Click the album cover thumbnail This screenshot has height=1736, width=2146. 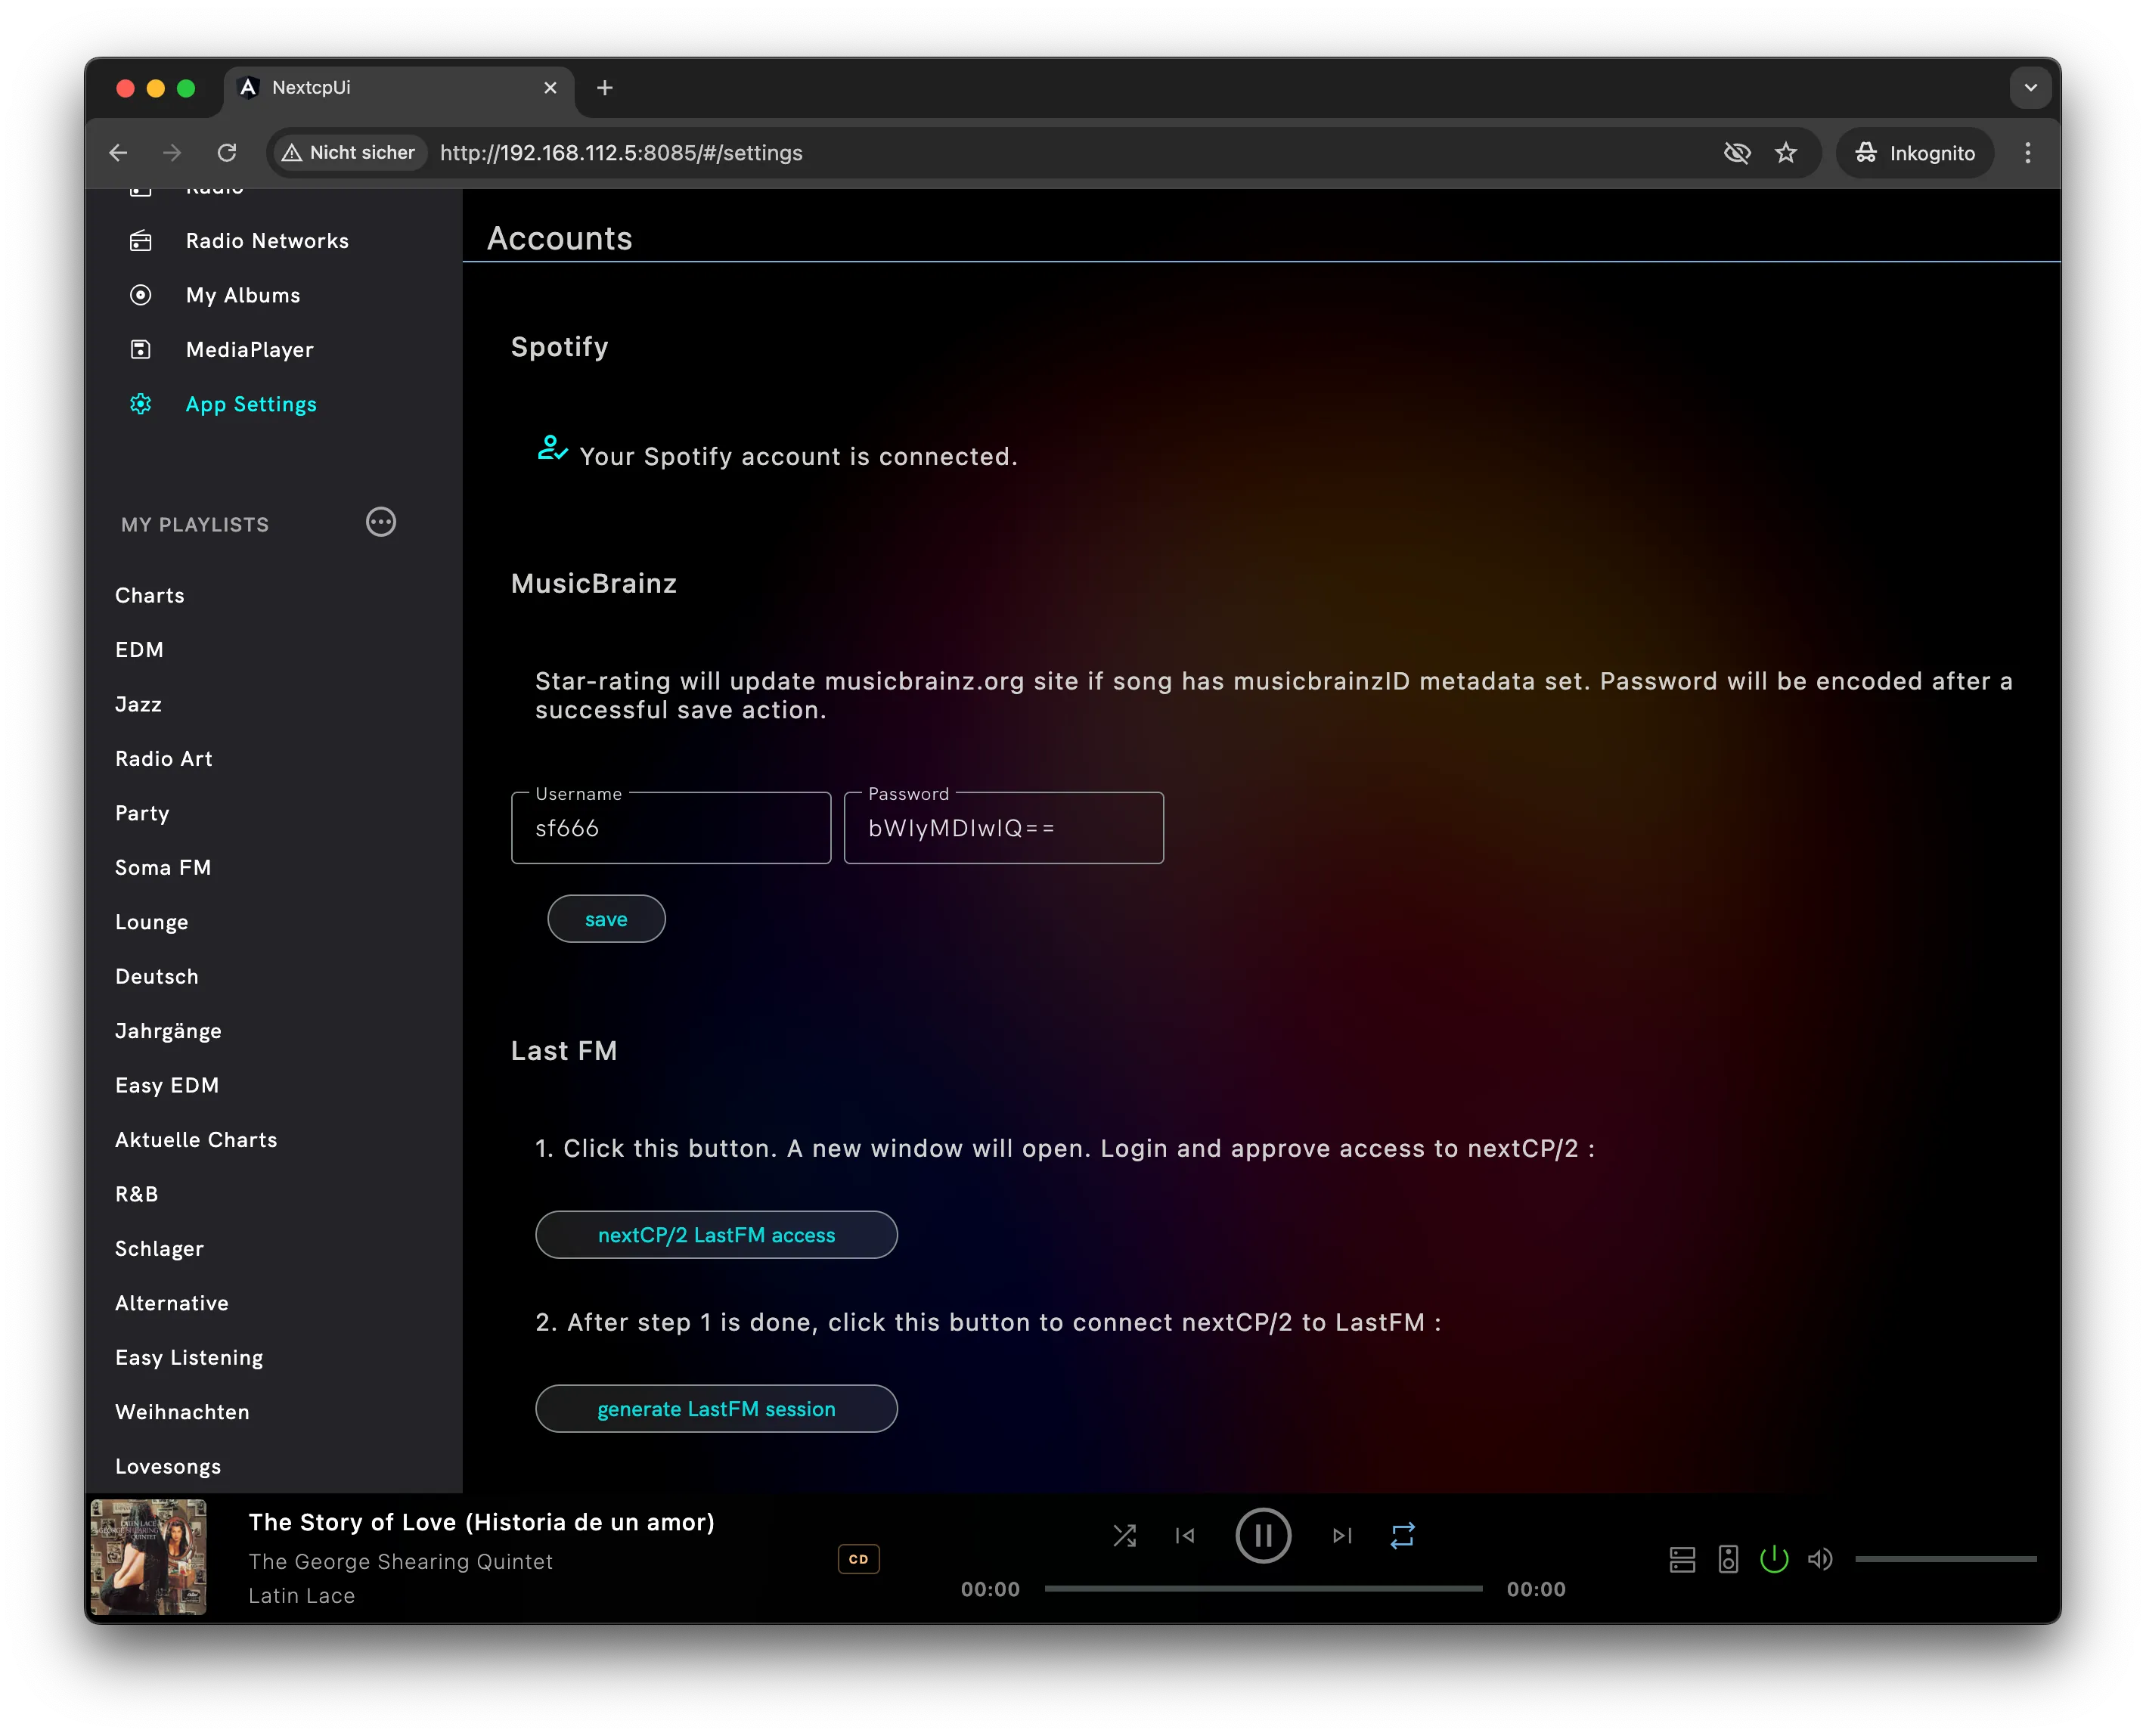tap(149, 1557)
